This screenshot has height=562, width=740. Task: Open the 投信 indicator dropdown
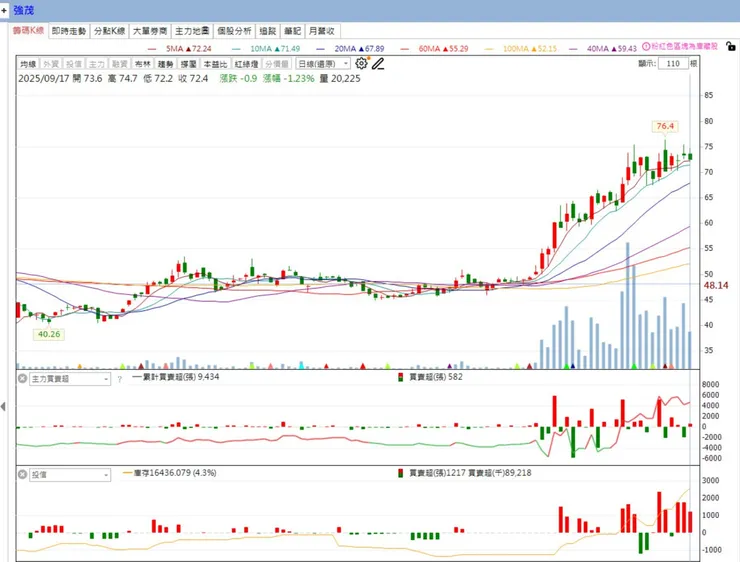70,475
